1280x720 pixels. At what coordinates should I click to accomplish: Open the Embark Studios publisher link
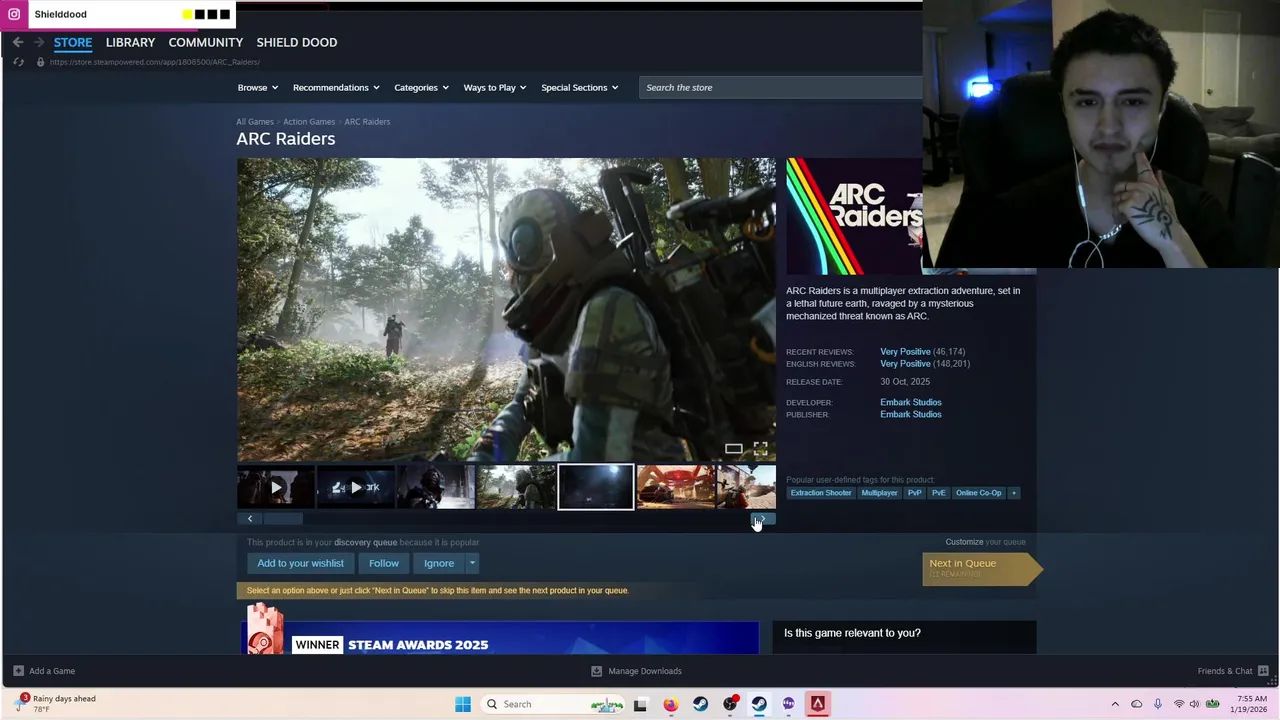click(x=911, y=414)
